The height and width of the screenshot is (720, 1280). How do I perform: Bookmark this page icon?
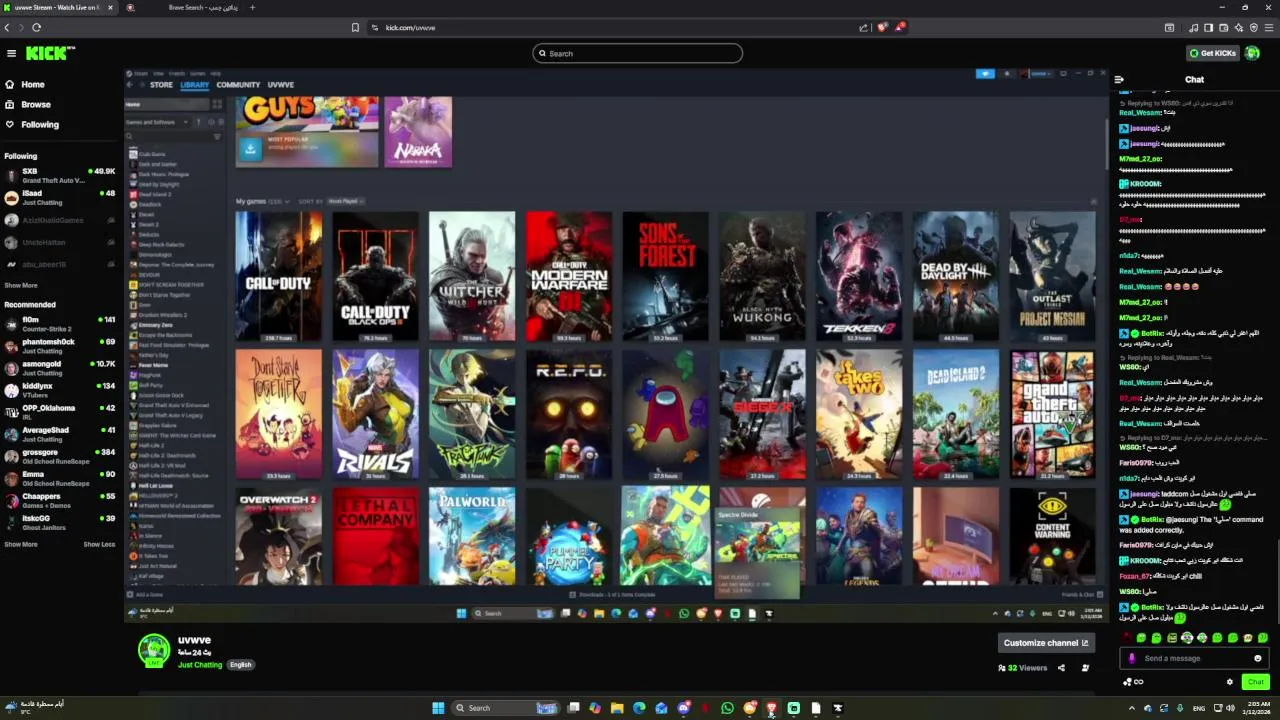coord(355,28)
